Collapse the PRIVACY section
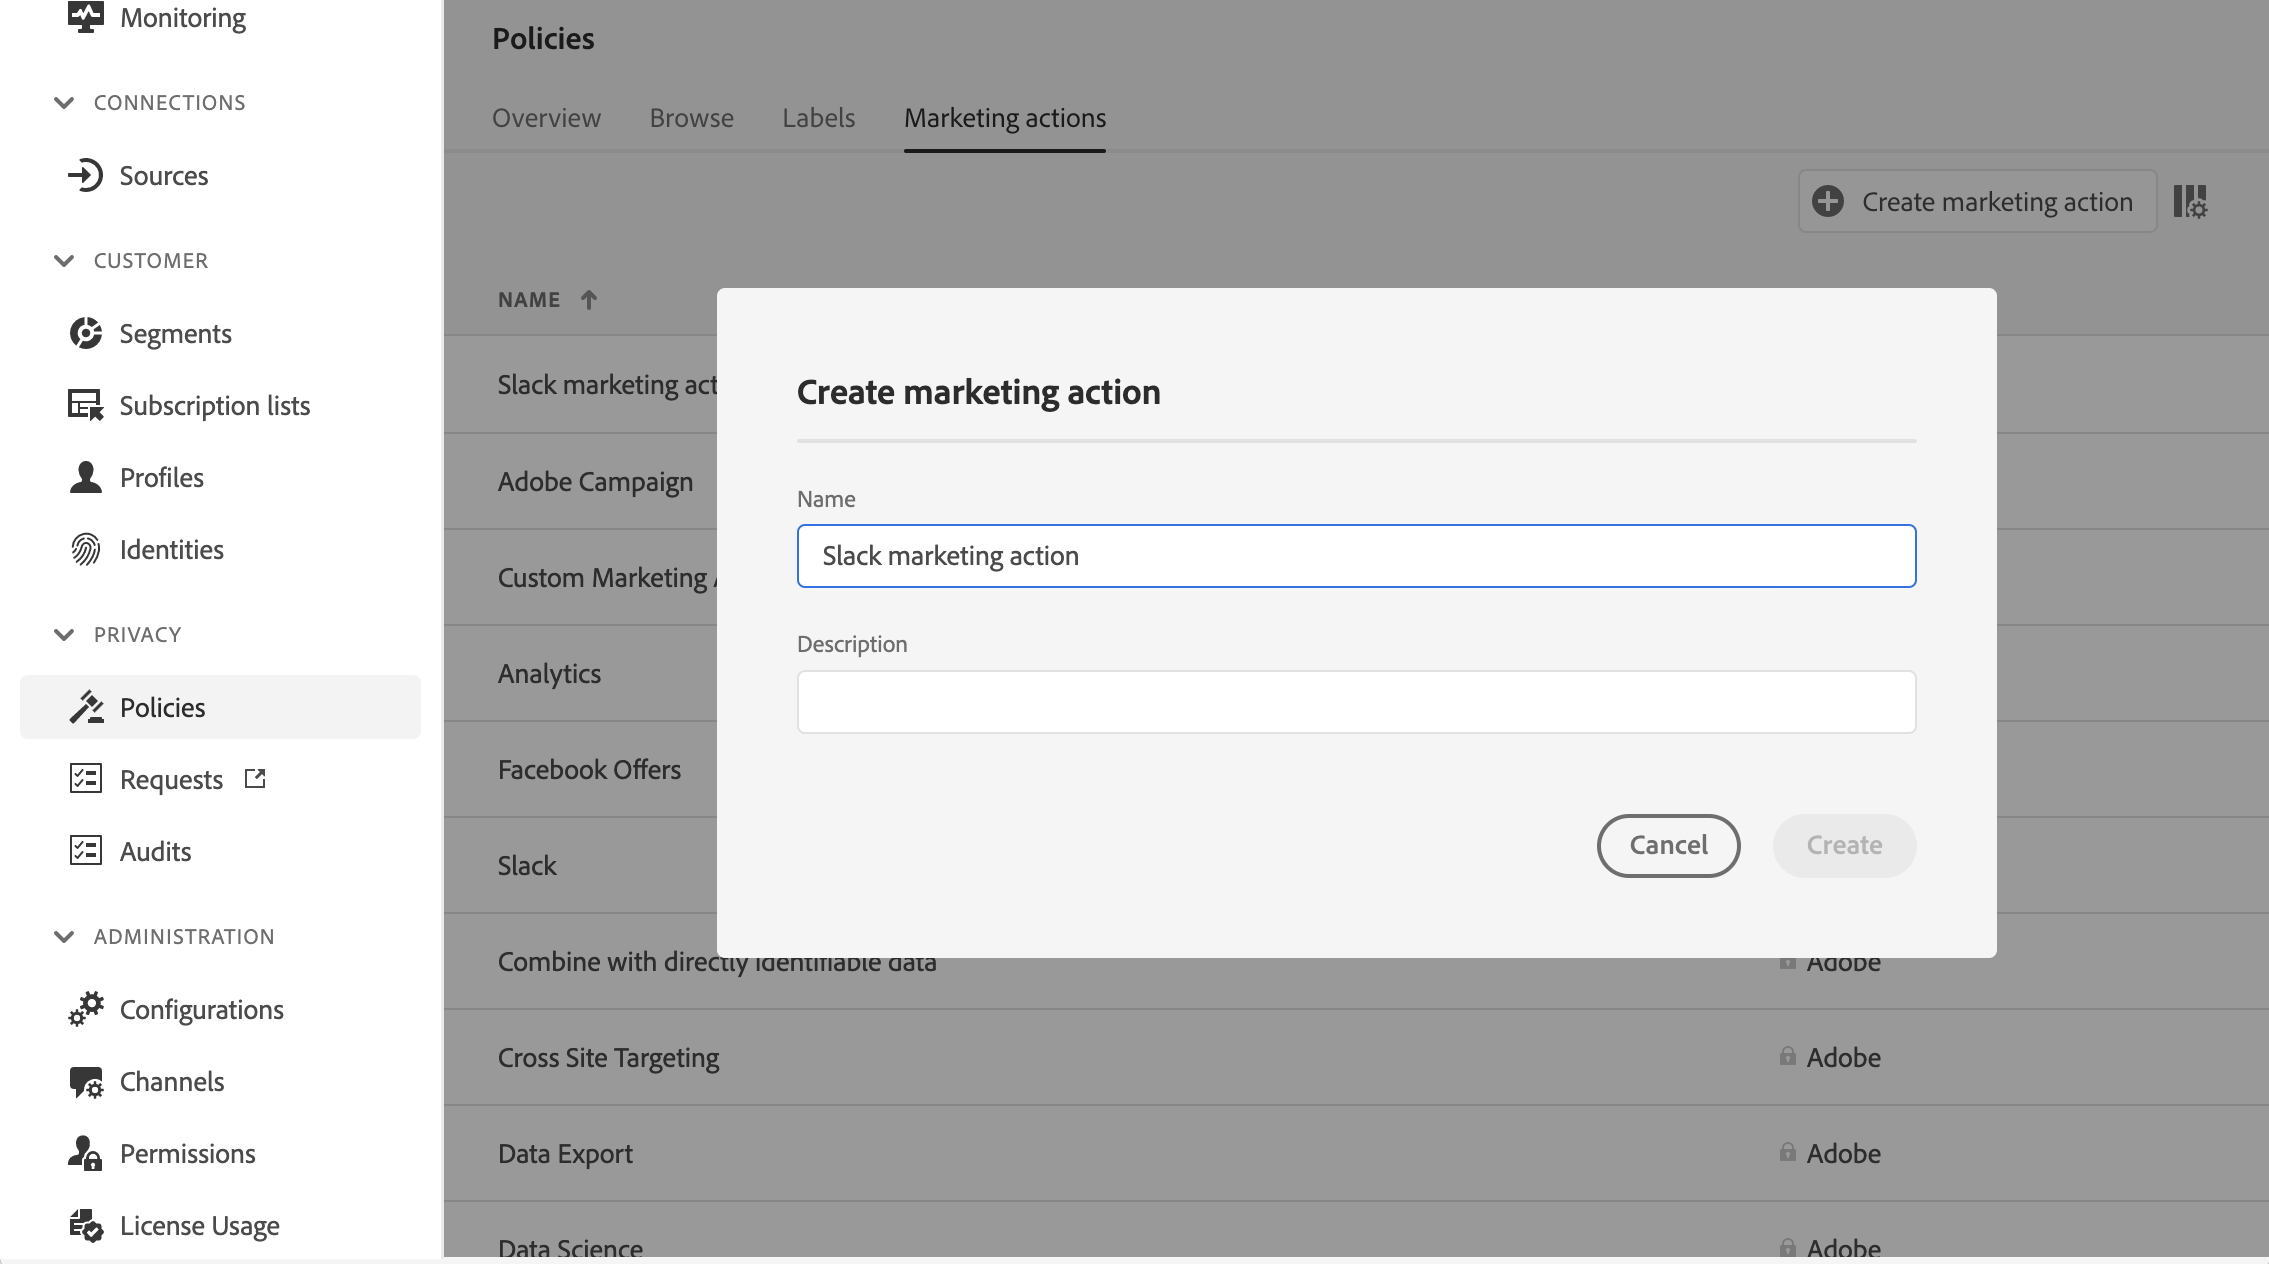Image resolution: width=2269 pixels, height=1264 pixels. point(64,634)
